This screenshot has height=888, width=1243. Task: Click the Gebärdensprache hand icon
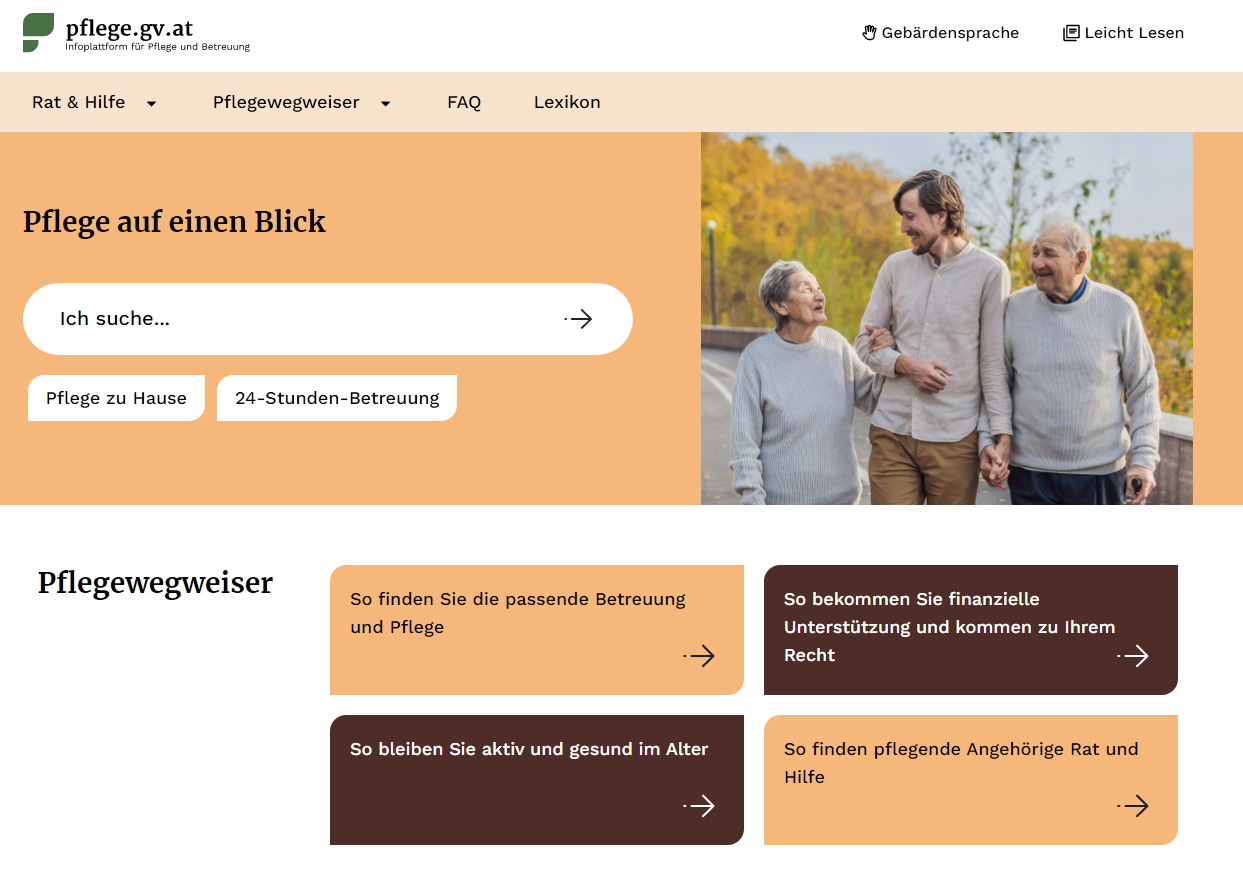(x=869, y=33)
